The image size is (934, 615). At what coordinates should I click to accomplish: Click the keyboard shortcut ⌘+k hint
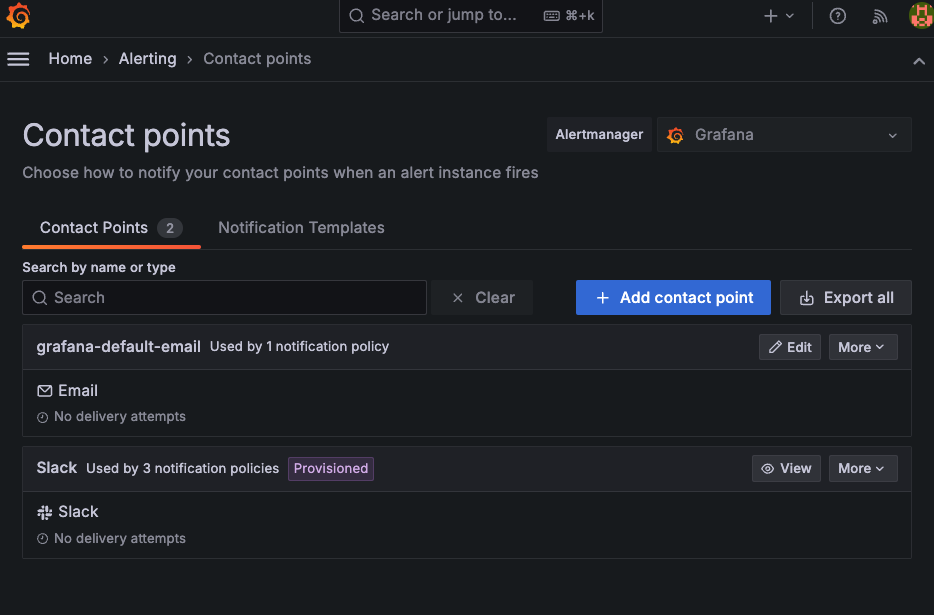coord(569,15)
